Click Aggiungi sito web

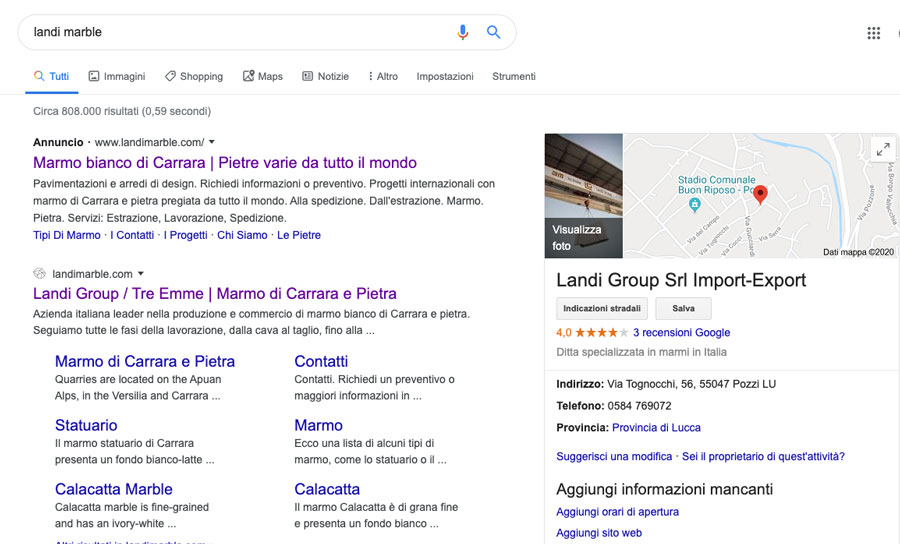(599, 533)
